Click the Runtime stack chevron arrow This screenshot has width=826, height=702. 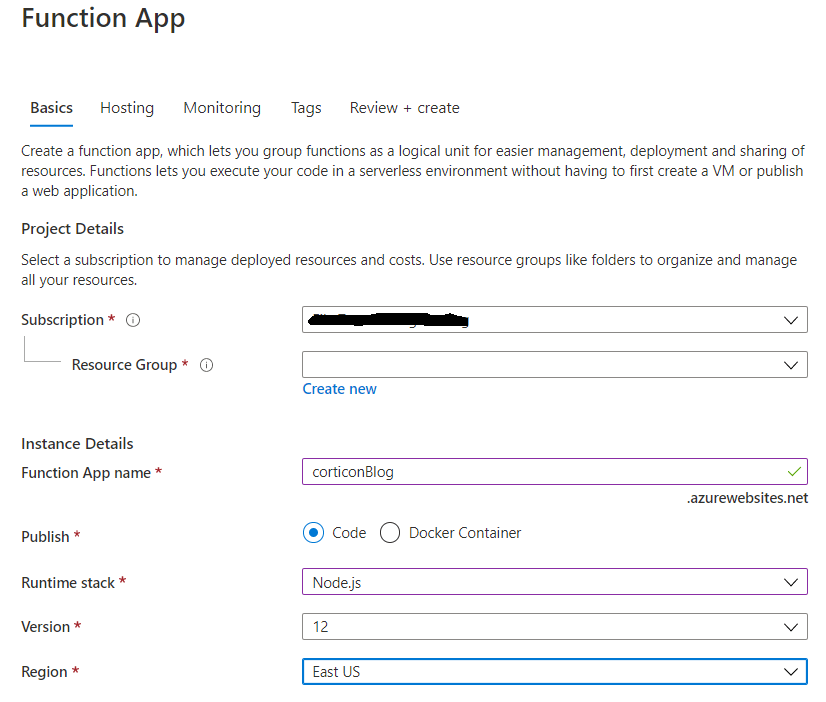pyautogui.click(x=792, y=582)
